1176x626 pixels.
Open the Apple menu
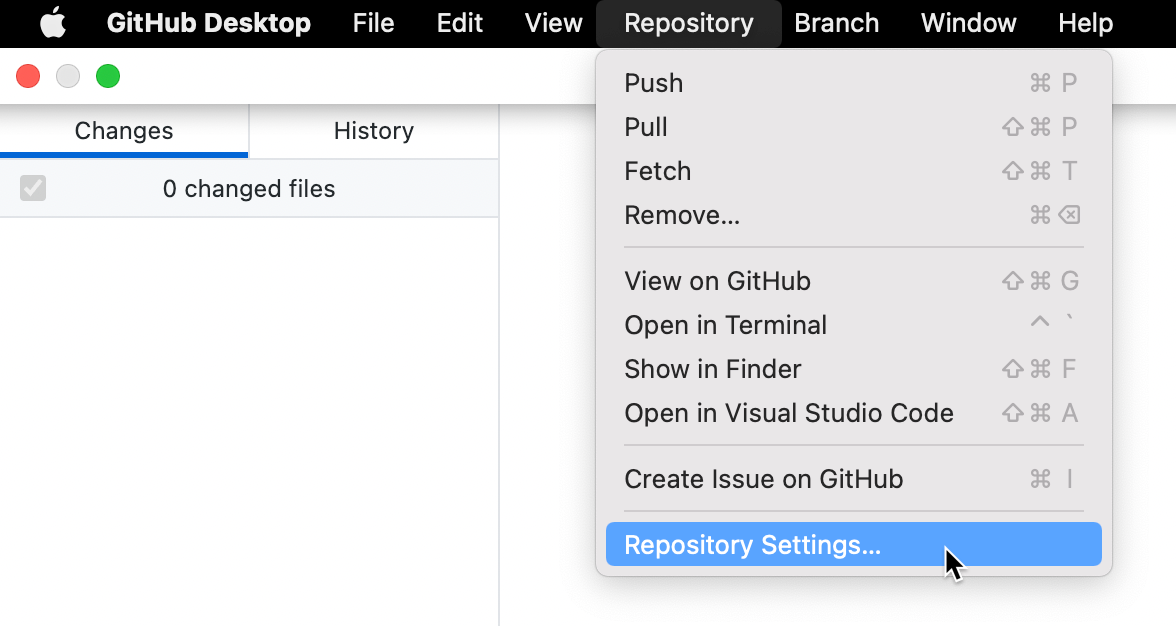(x=53, y=23)
